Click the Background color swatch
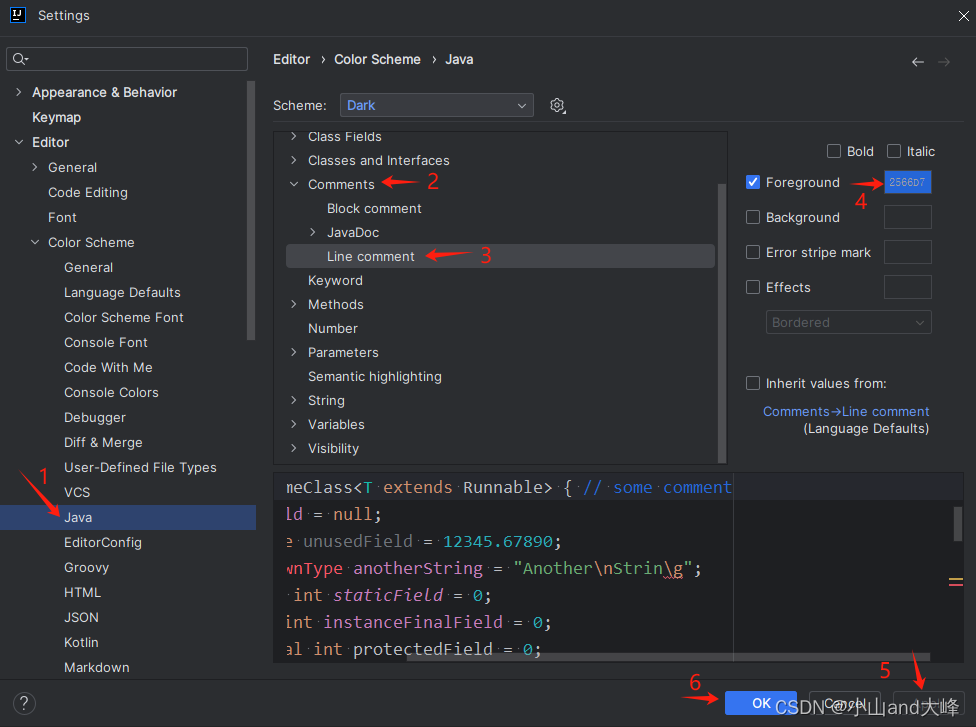 click(908, 217)
